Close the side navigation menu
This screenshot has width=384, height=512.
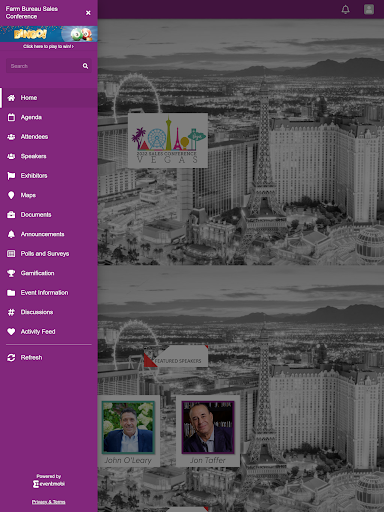88,13
